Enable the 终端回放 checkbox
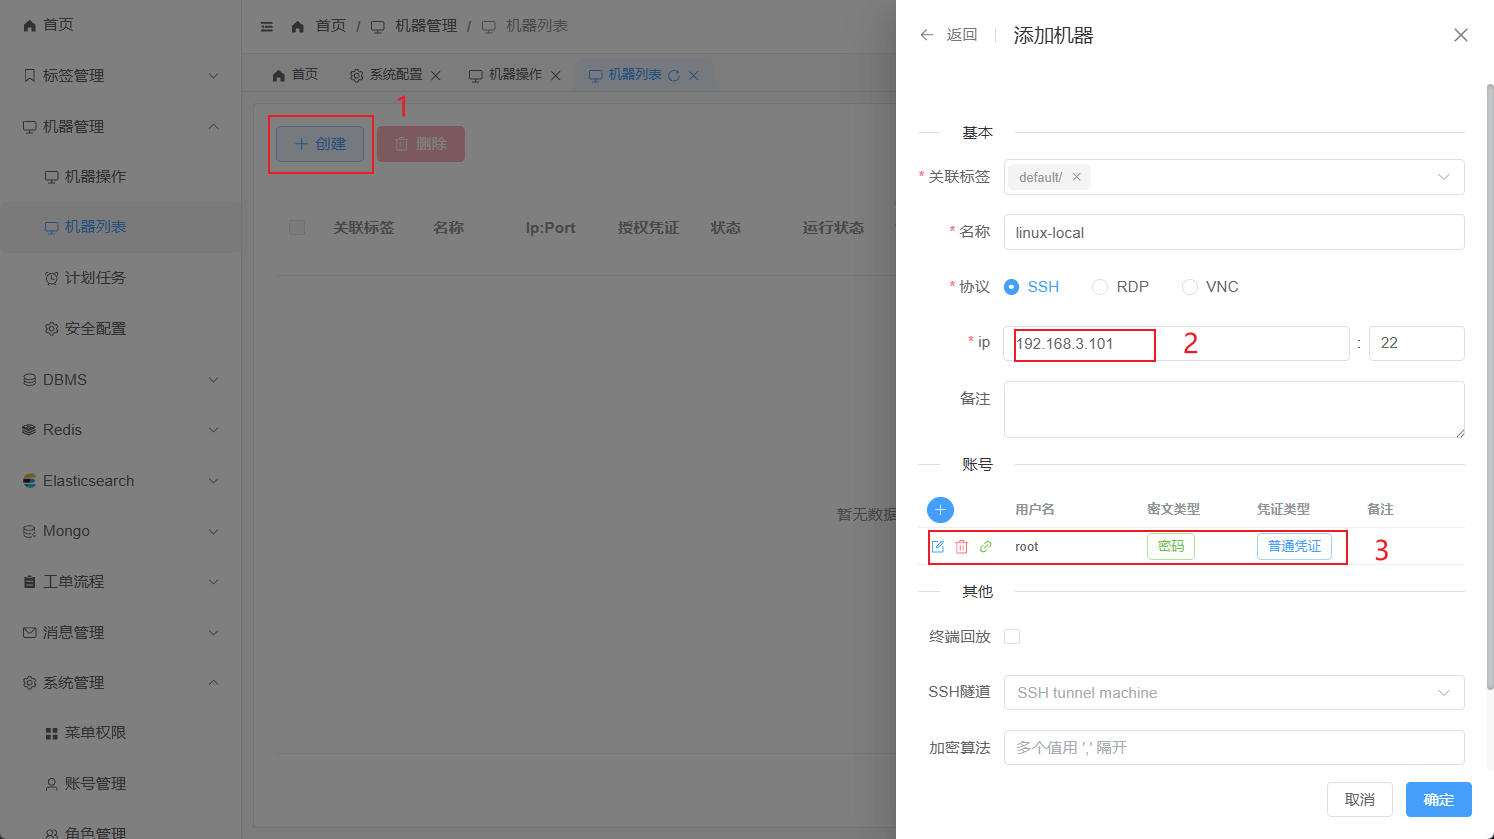The height and width of the screenshot is (839, 1494). click(1012, 637)
